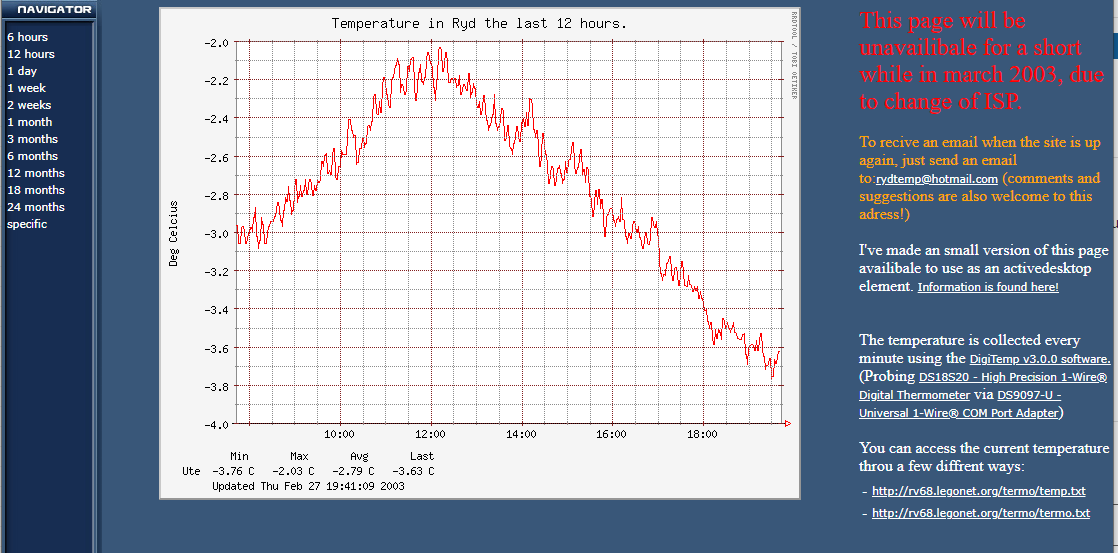Open the 24 months graph
This screenshot has width=1118, height=553.
tap(35, 207)
